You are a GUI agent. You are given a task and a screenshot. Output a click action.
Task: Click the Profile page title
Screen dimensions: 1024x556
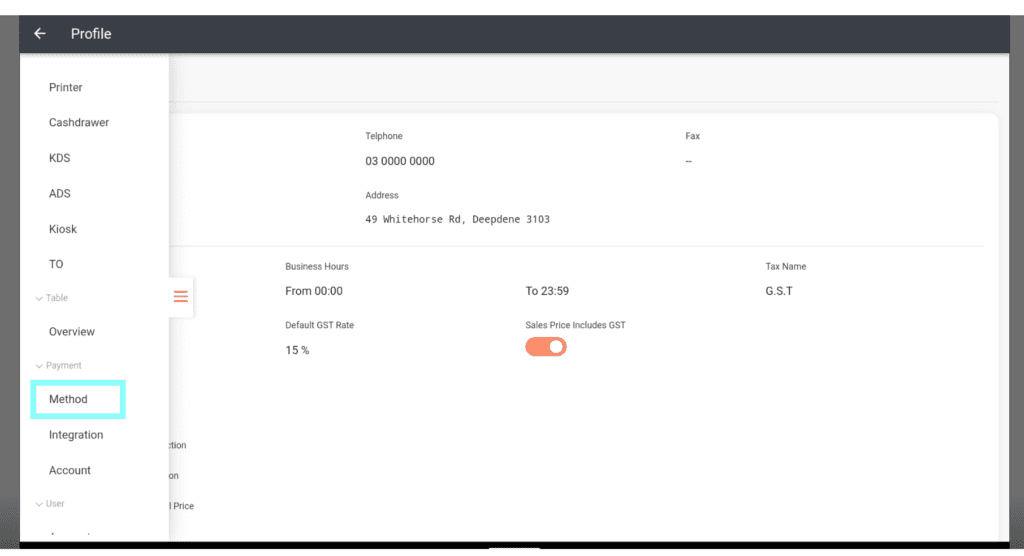(x=91, y=34)
